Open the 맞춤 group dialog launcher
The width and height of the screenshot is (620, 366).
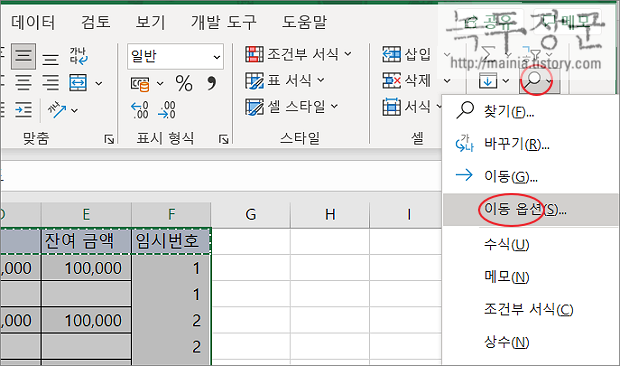point(109,139)
